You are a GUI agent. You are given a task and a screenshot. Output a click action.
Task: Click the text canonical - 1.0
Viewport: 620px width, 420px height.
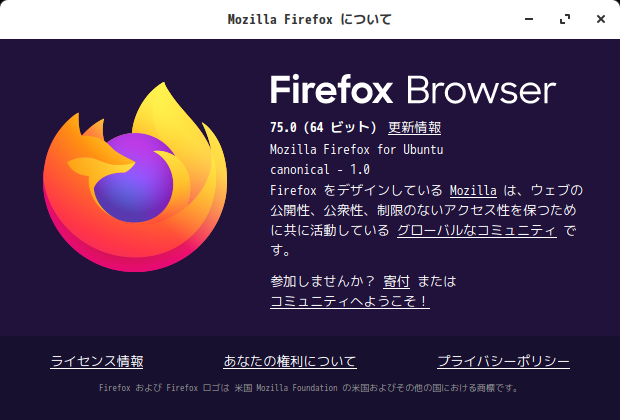(x=320, y=170)
